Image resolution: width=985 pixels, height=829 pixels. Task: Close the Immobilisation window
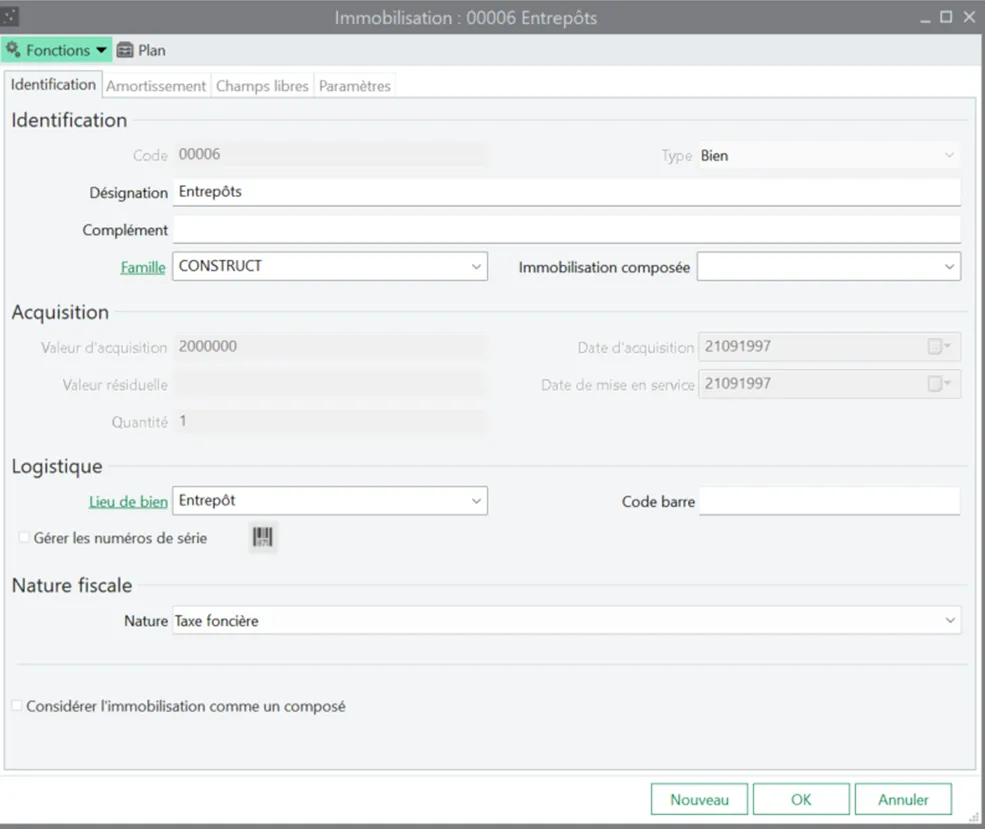(969, 17)
